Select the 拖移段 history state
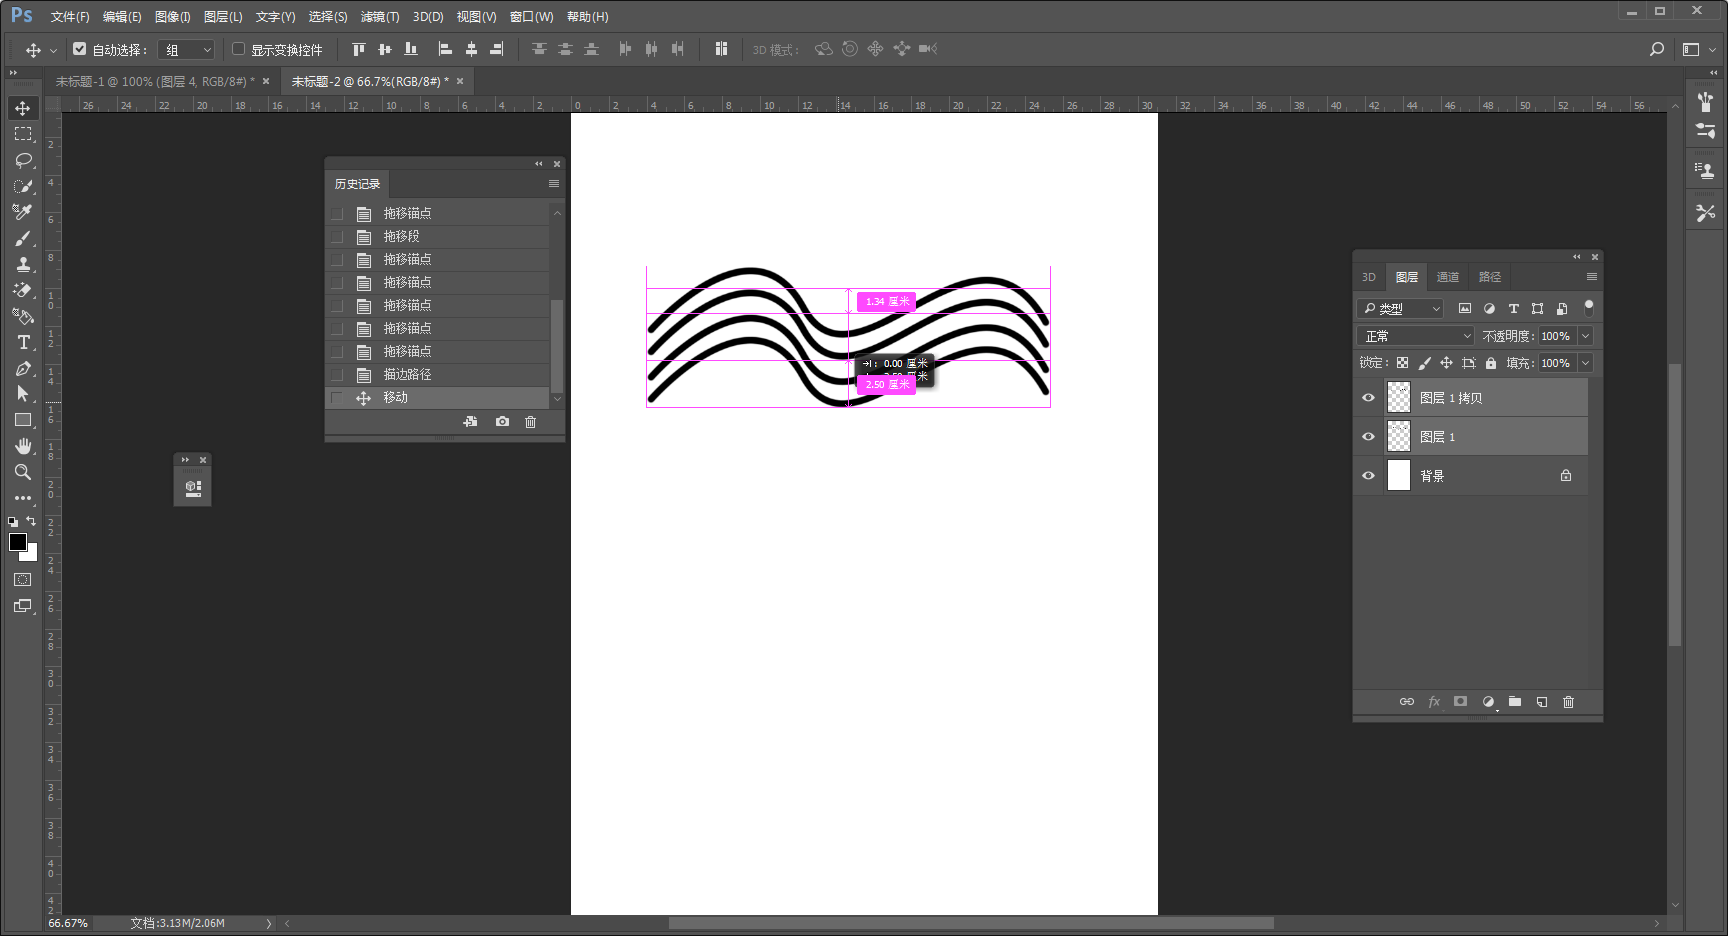This screenshot has width=1728, height=936. (439, 237)
